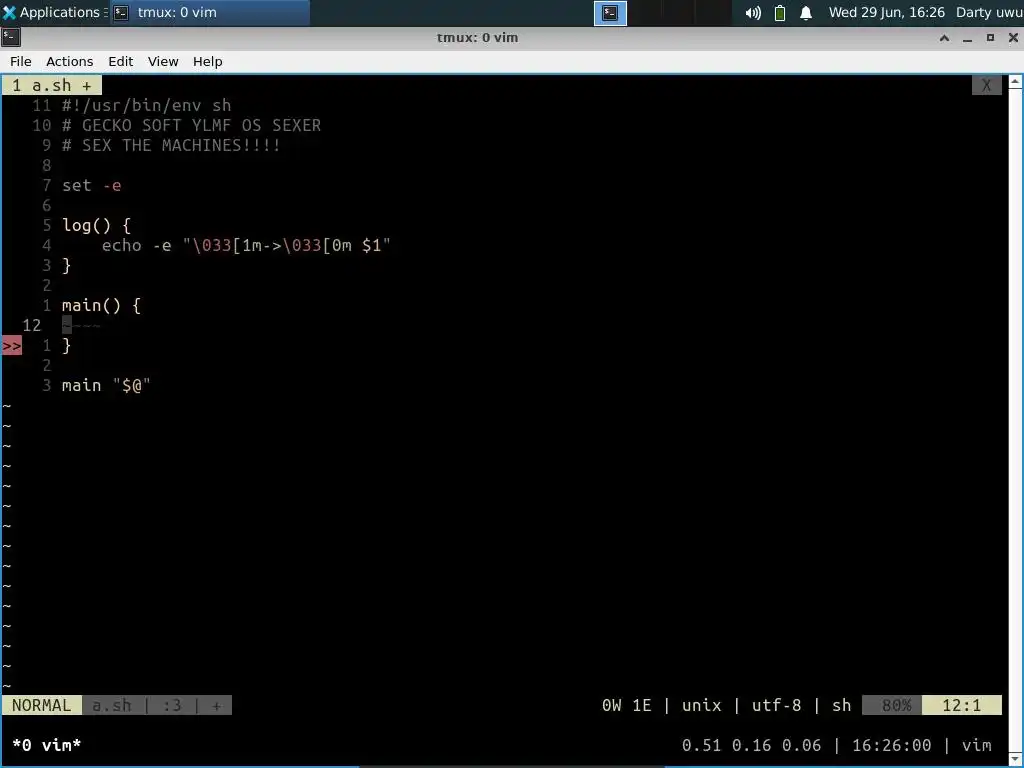This screenshot has width=1024, height=768.
Task: Click the scrollbar up arrow
Action: [x=1015, y=82]
